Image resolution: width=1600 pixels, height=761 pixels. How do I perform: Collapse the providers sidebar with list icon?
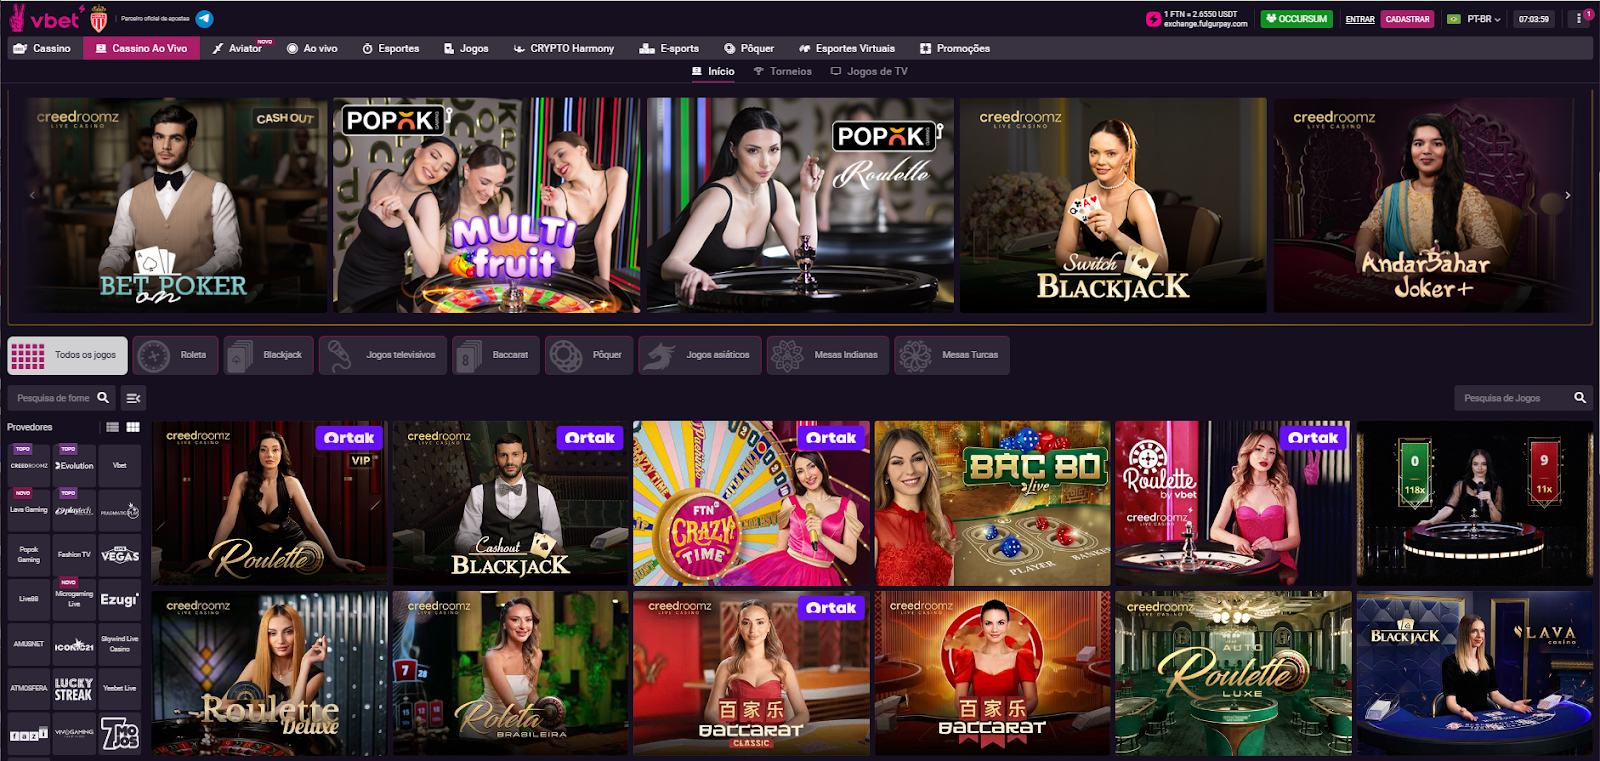click(133, 398)
